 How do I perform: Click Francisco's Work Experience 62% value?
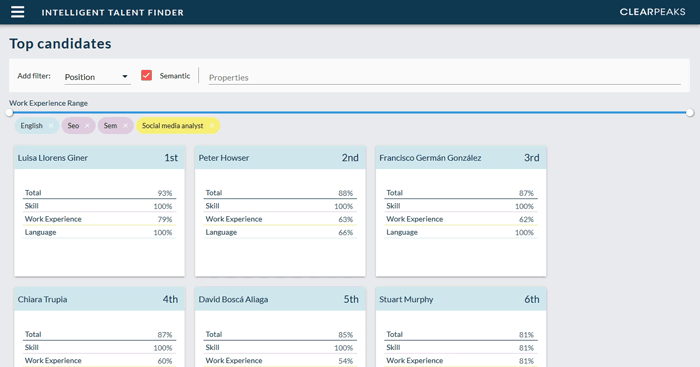[526, 219]
